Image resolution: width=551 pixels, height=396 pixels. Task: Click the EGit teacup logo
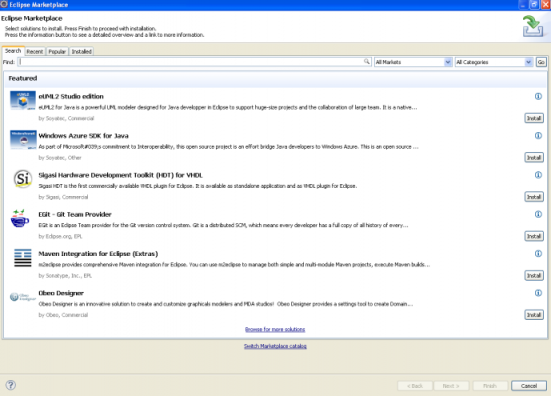tap(20, 219)
